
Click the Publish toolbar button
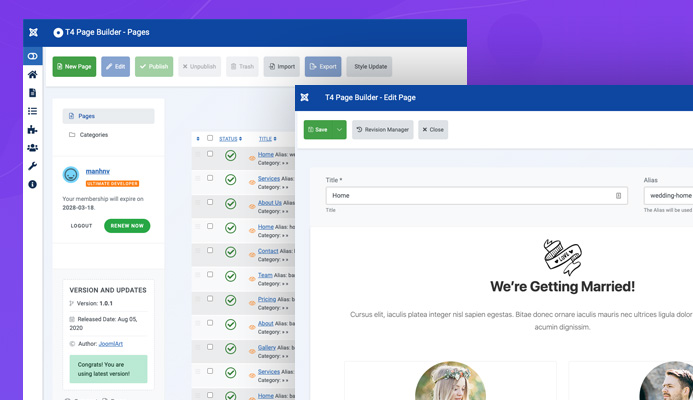pyautogui.click(x=154, y=66)
